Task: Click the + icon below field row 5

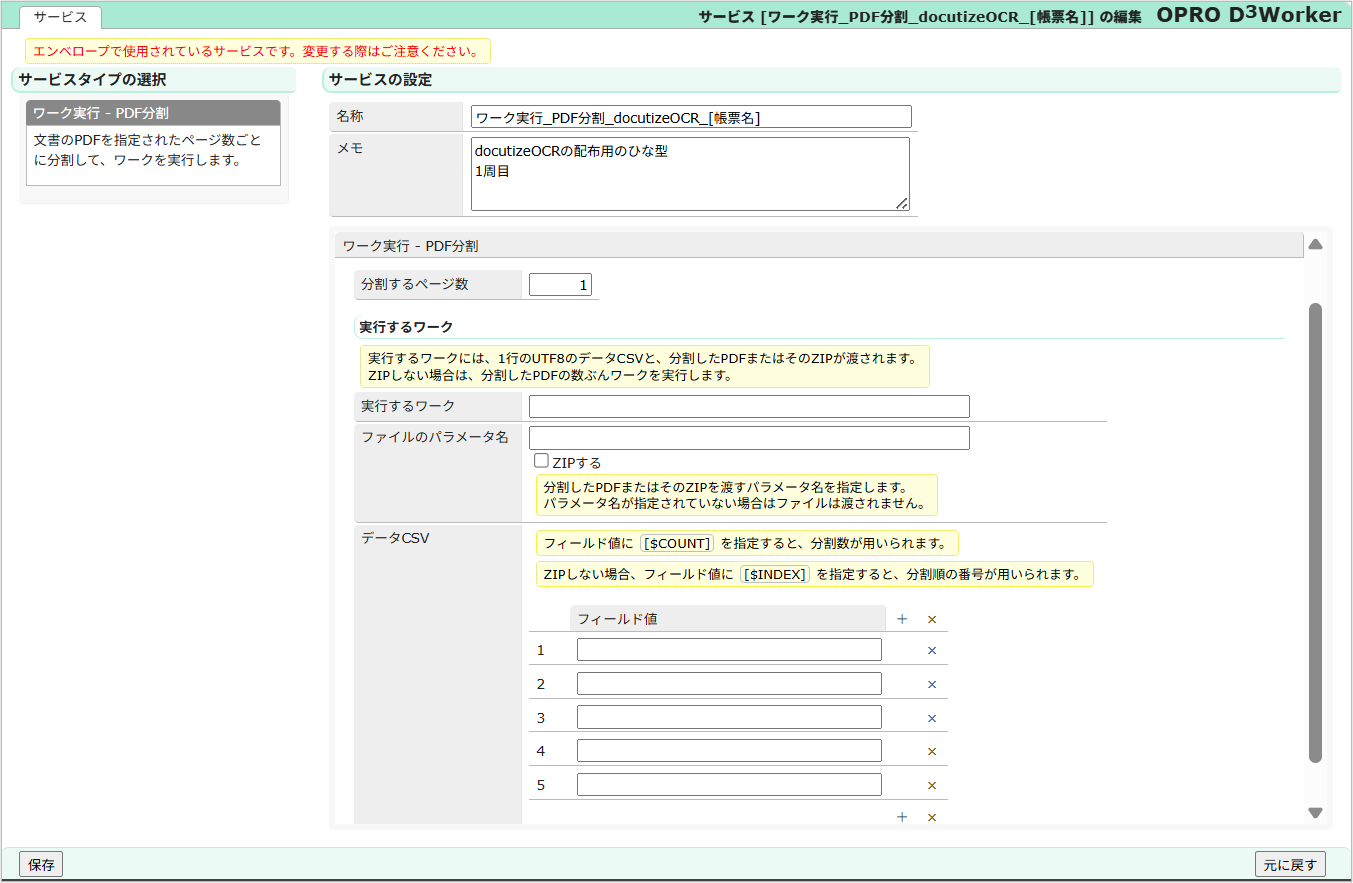Action: pos(901,816)
